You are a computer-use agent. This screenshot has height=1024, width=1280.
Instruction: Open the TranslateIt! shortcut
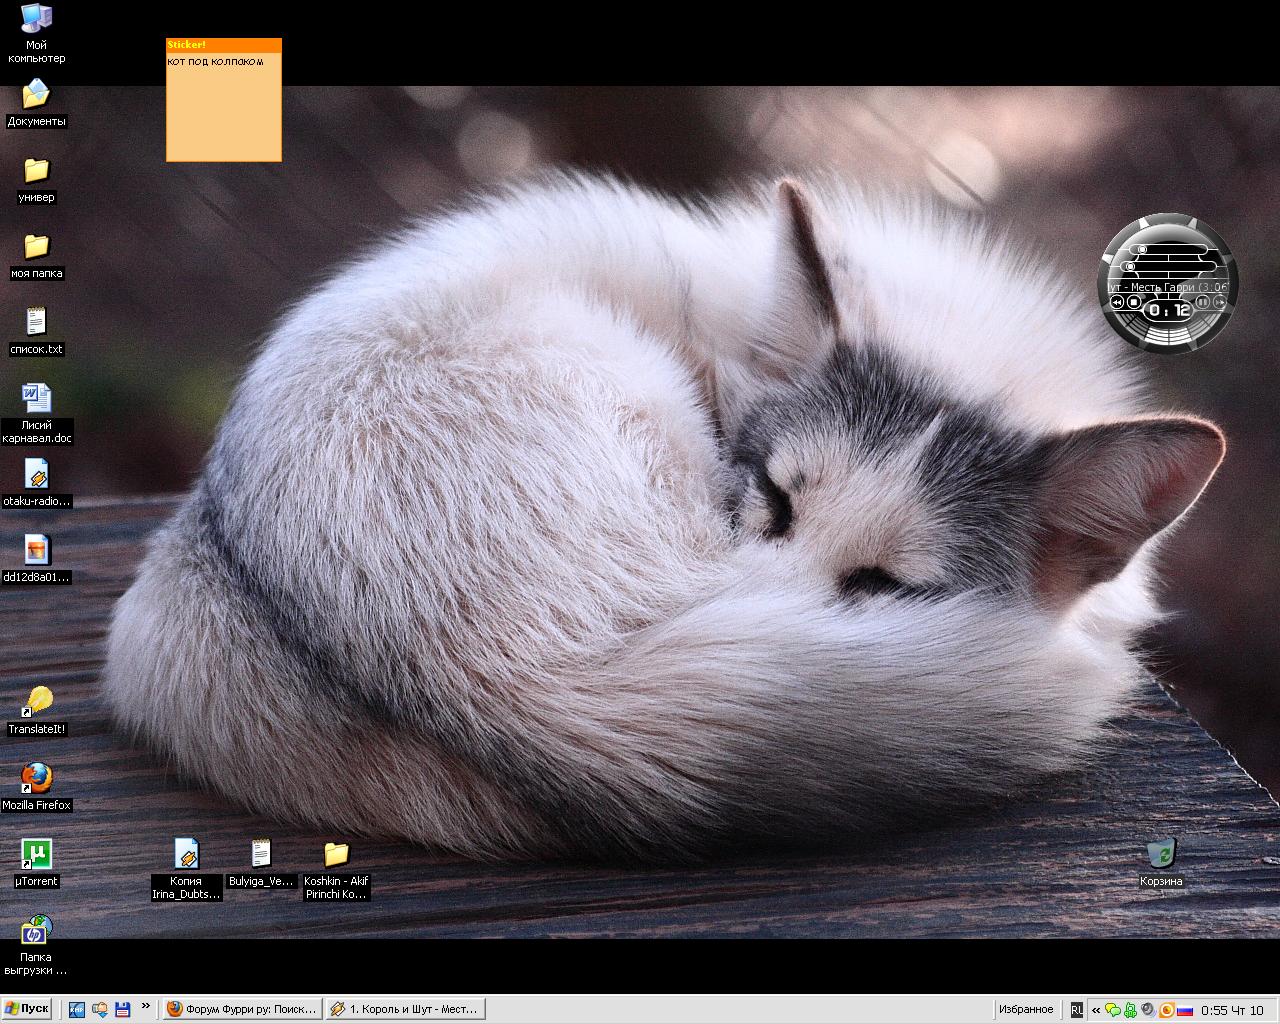(37, 702)
